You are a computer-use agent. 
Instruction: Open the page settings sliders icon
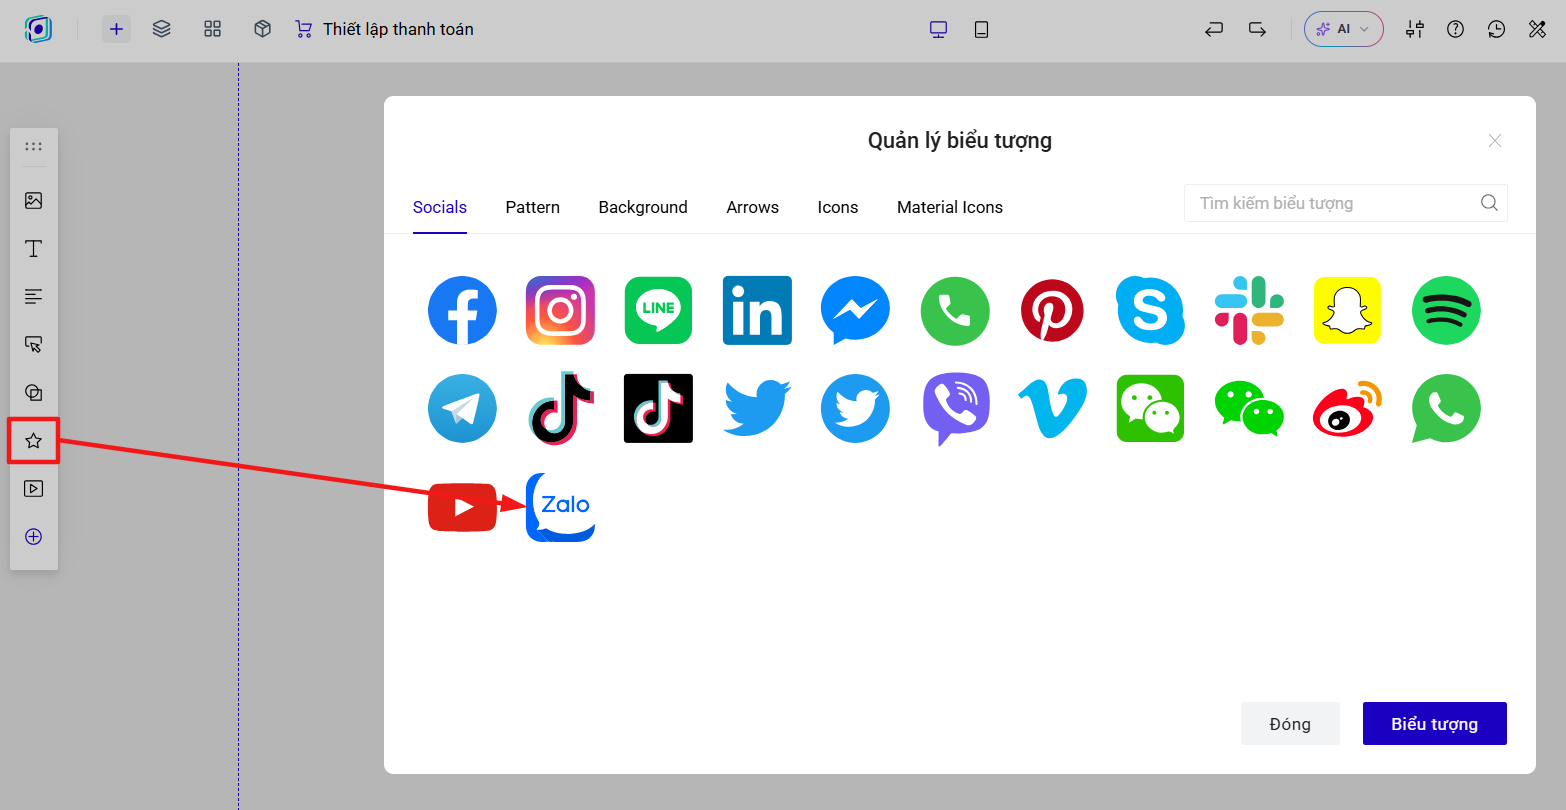(x=1414, y=29)
